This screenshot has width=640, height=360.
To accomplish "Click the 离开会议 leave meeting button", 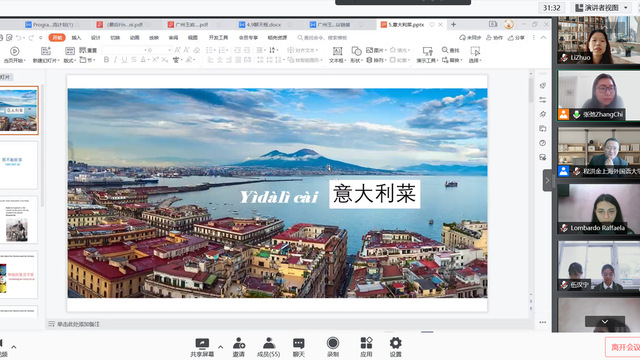I will 623,347.
